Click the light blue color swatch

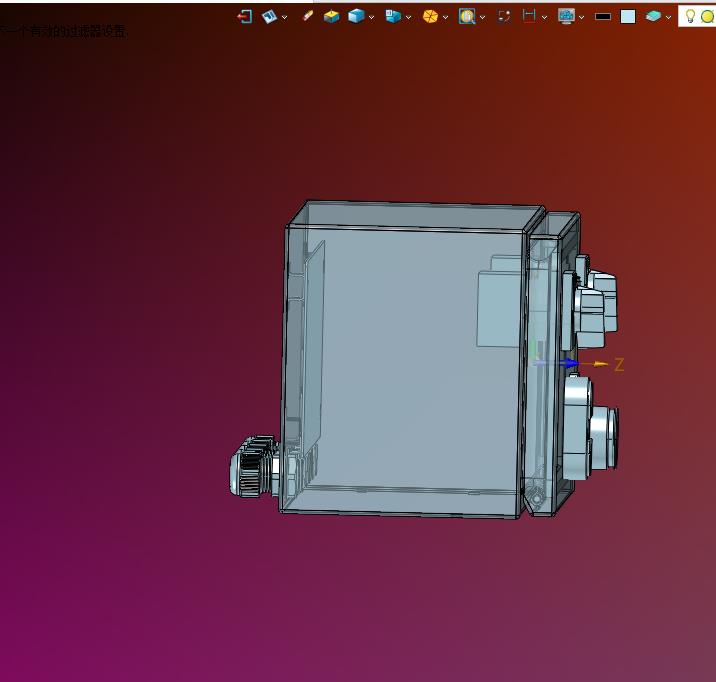[x=628, y=17]
